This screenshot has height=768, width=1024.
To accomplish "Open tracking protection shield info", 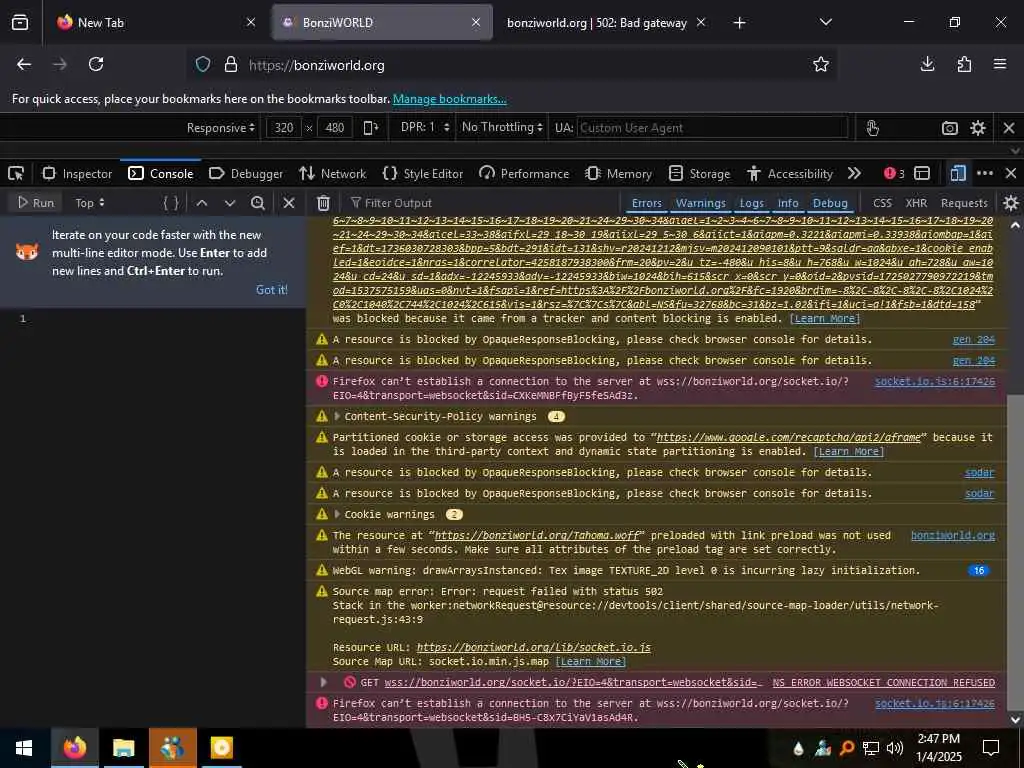I will tap(203, 65).
